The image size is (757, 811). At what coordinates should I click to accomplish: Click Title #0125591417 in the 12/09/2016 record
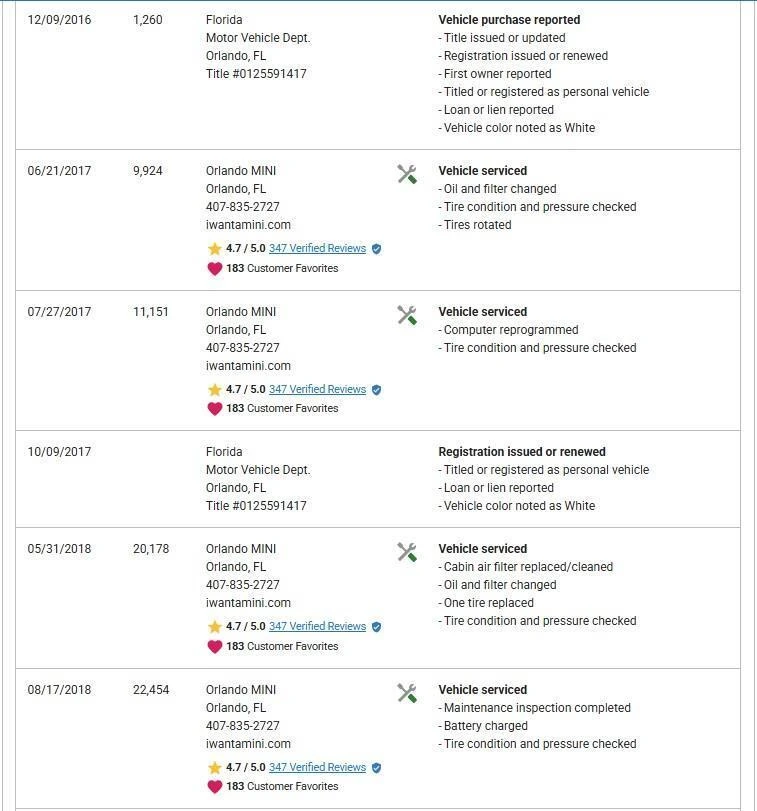click(x=256, y=74)
